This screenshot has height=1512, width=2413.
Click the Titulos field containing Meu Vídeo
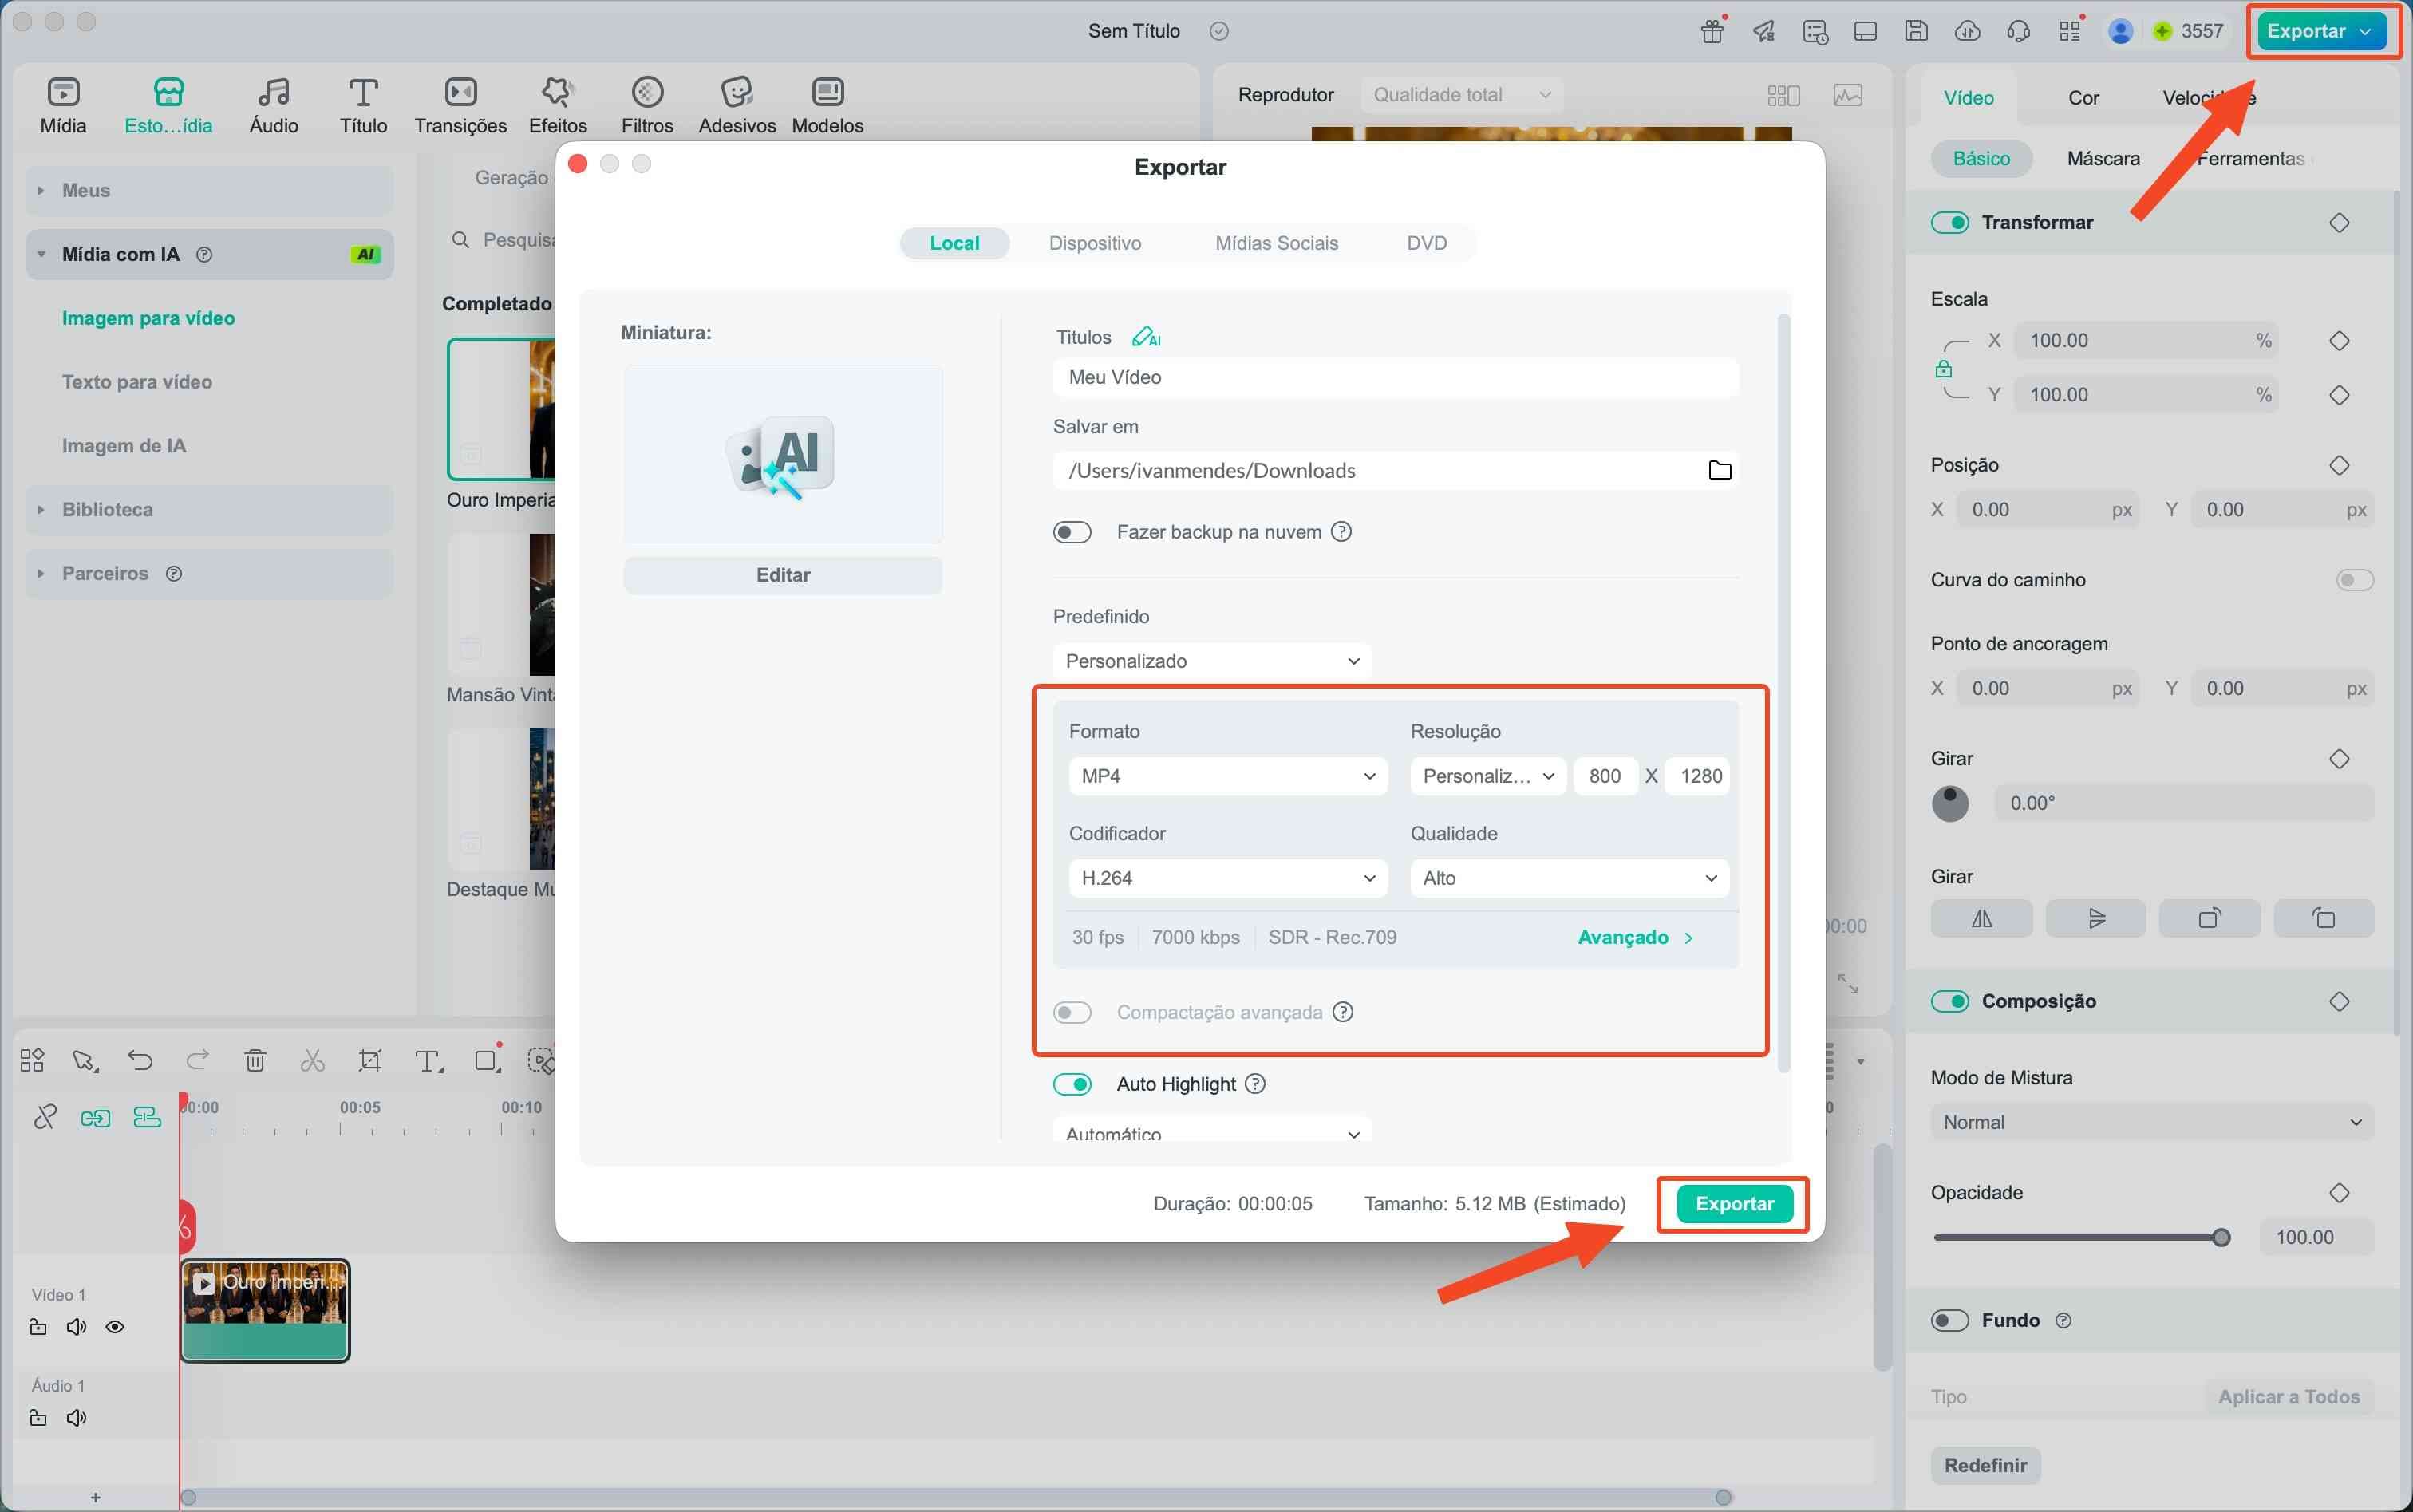pyautogui.click(x=1395, y=377)
